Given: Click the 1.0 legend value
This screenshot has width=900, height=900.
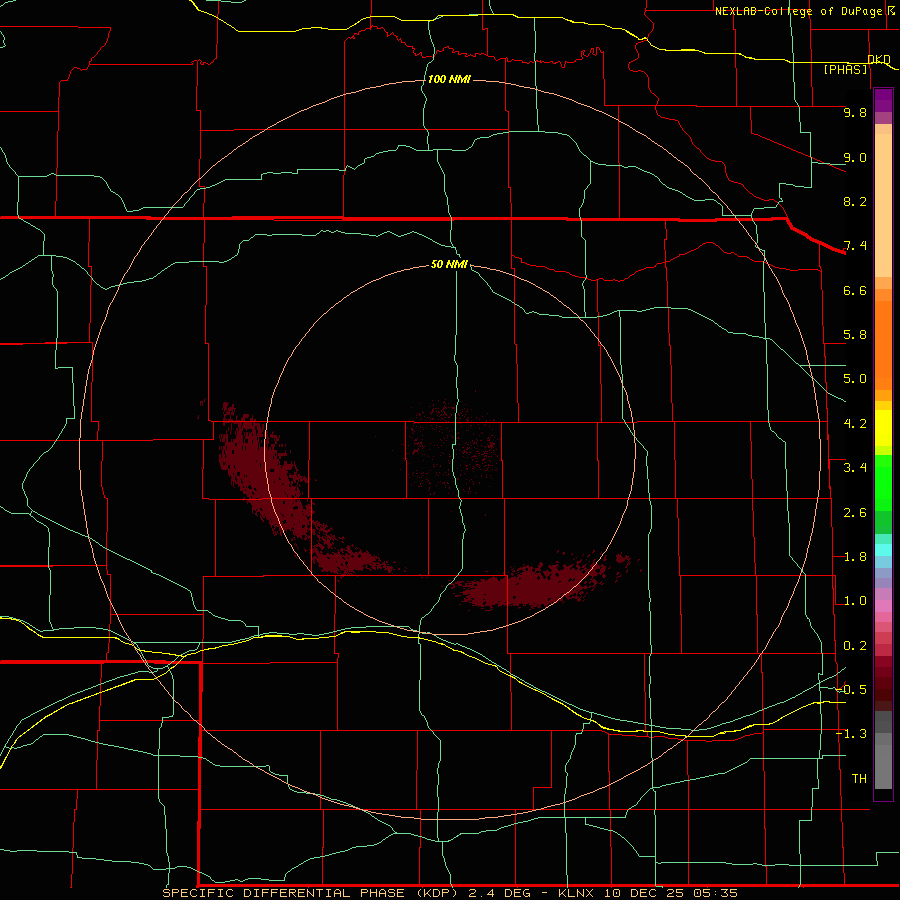Looking at the screenshot, I should 855,601.
